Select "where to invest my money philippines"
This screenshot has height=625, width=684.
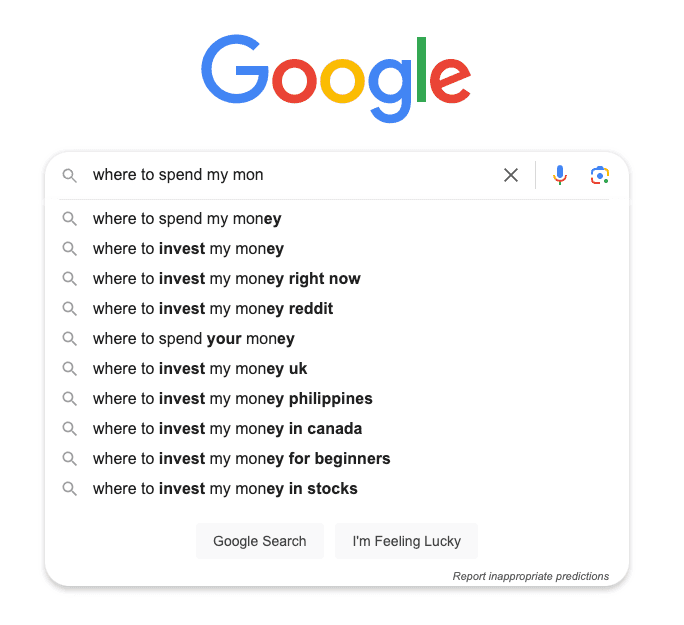tap(232, 399)
